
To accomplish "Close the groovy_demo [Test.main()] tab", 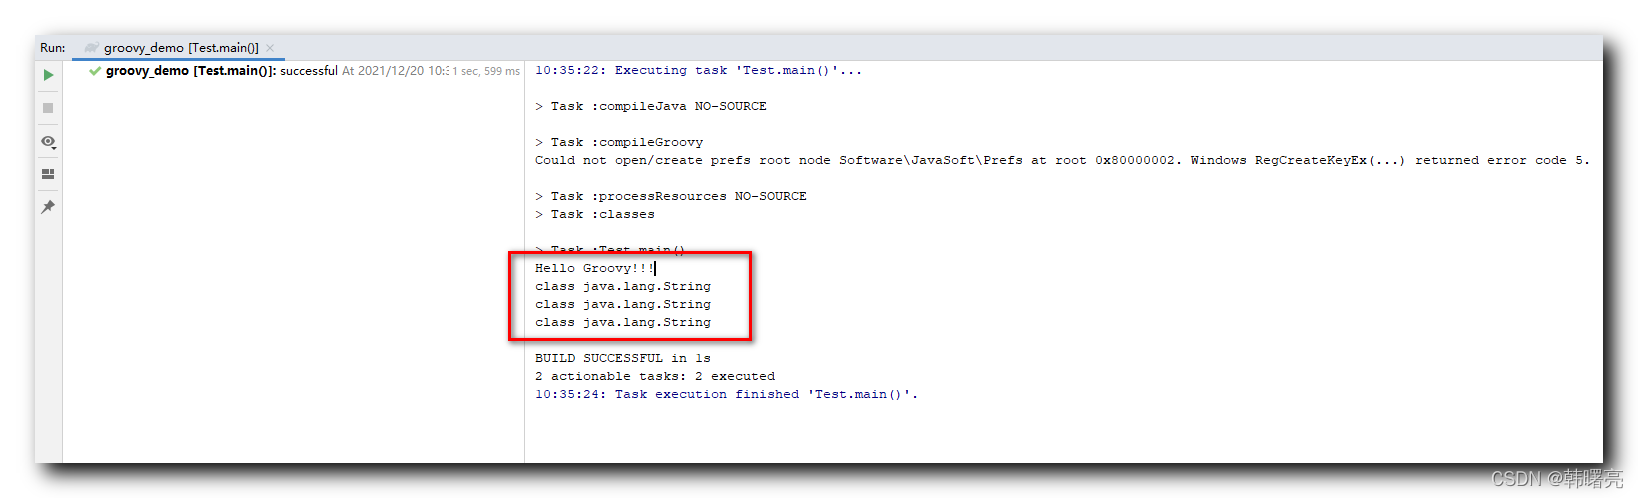I will [x=270, y=48].
